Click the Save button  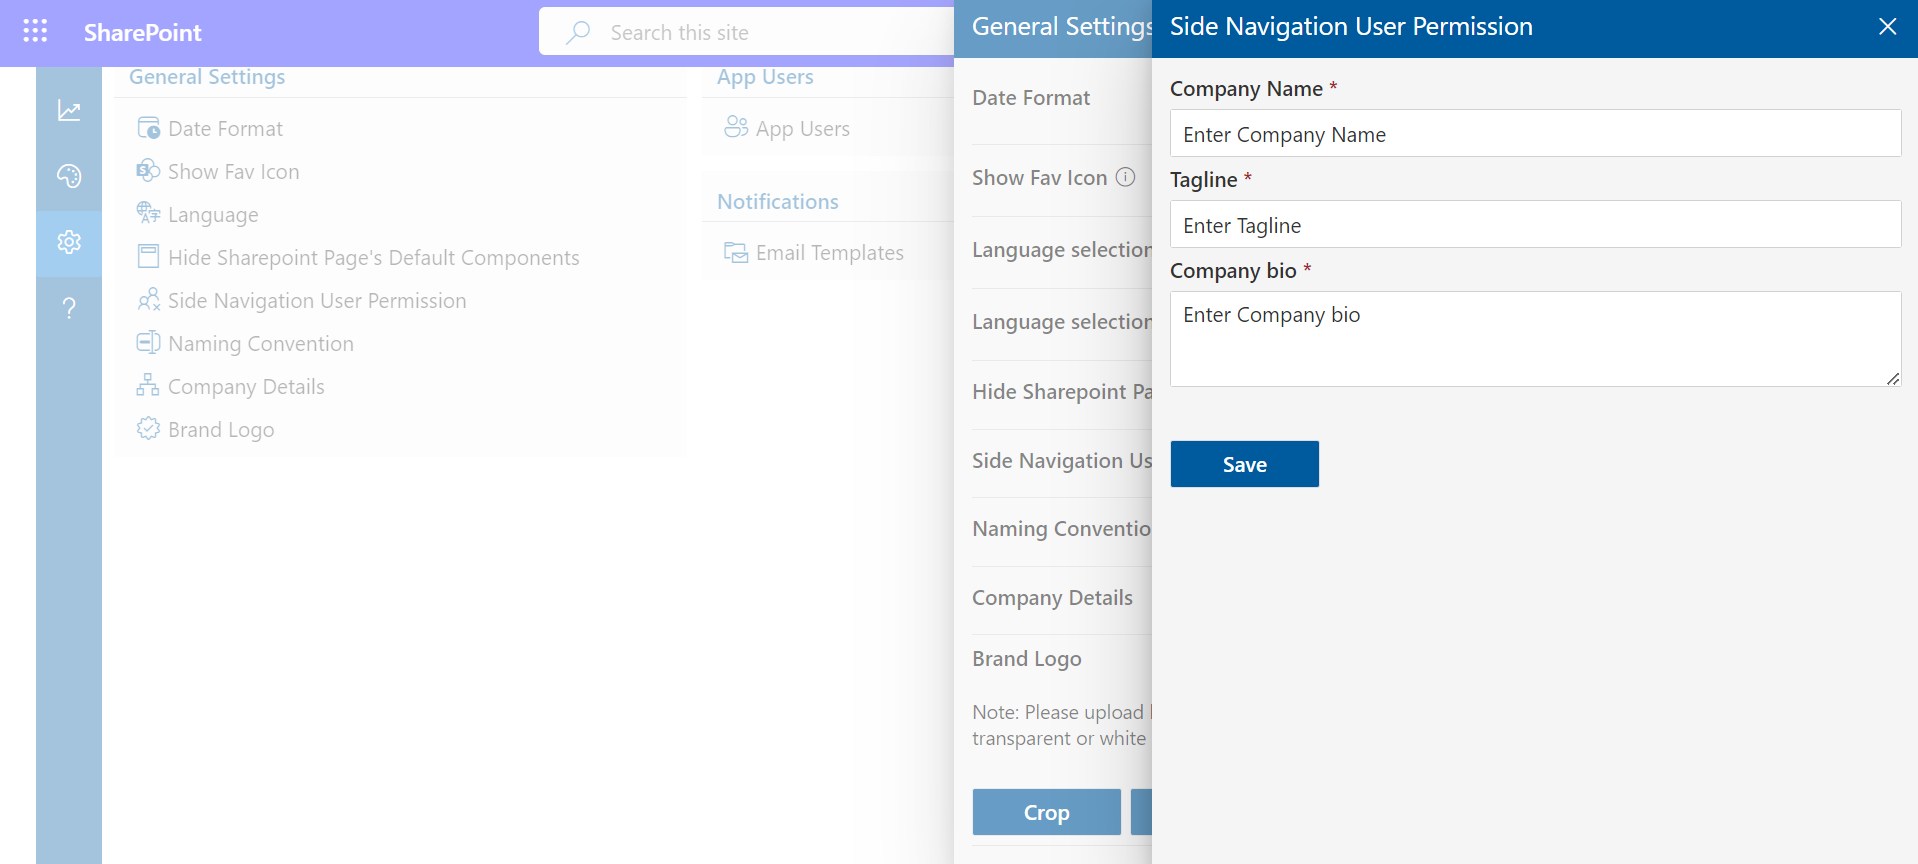pos(1245,464)
